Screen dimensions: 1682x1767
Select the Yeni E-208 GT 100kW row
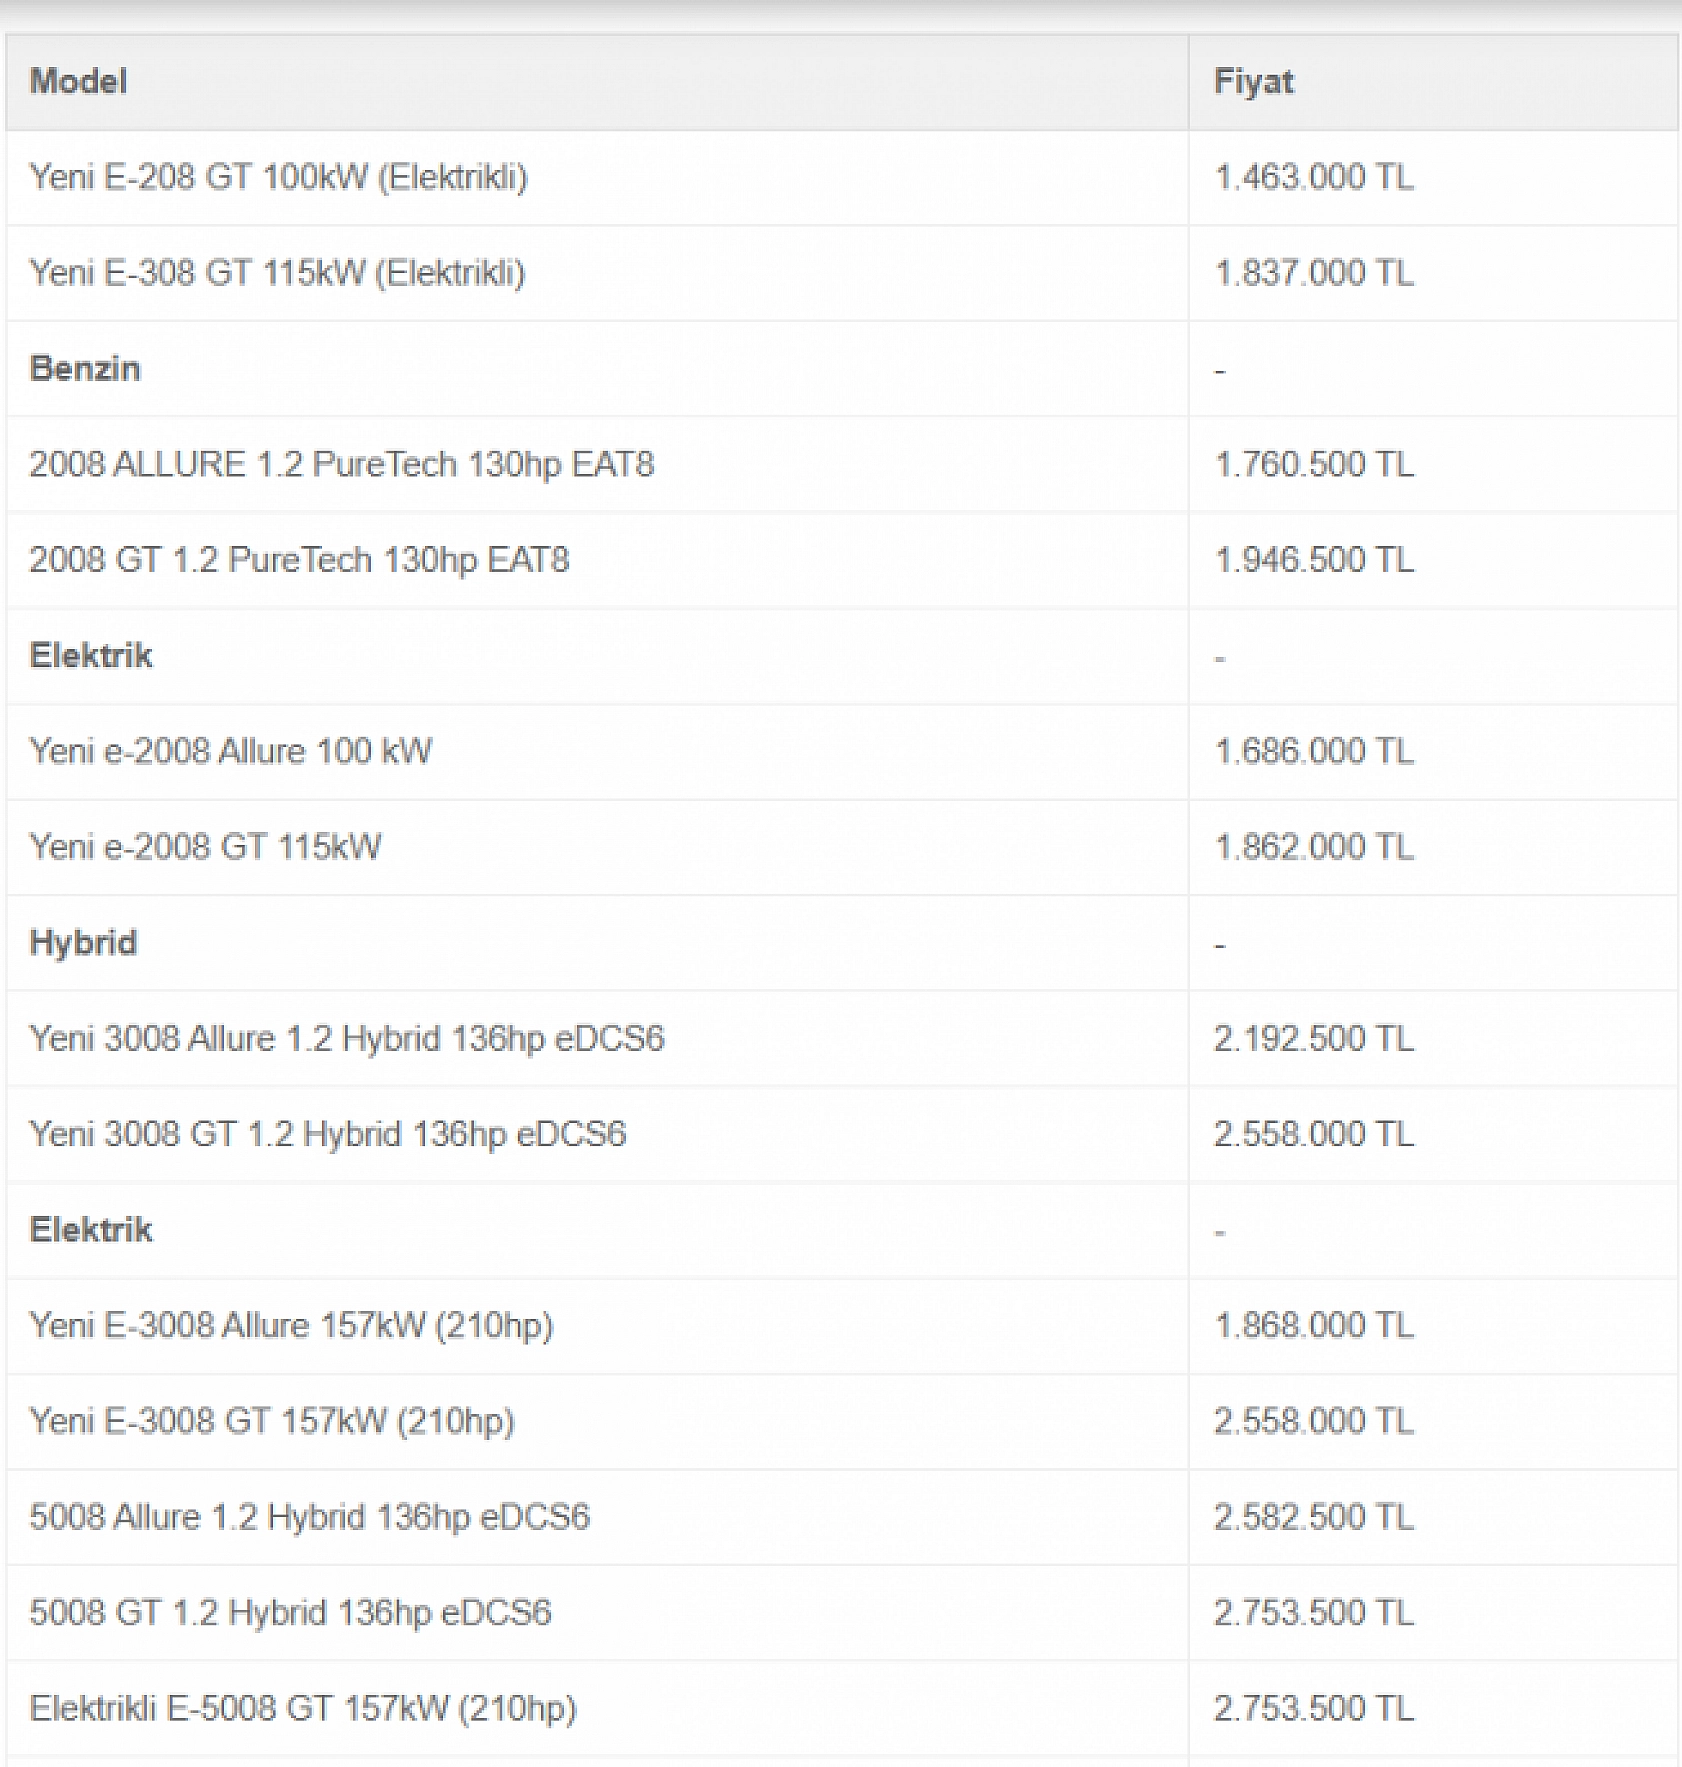click(278, 177)
